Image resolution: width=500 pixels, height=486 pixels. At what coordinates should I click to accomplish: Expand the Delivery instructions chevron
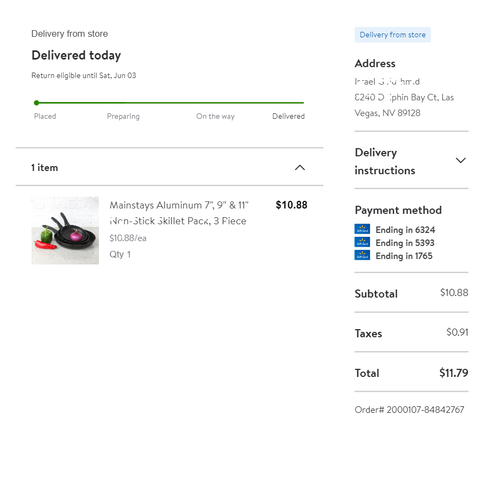click(x=460, y=160)
